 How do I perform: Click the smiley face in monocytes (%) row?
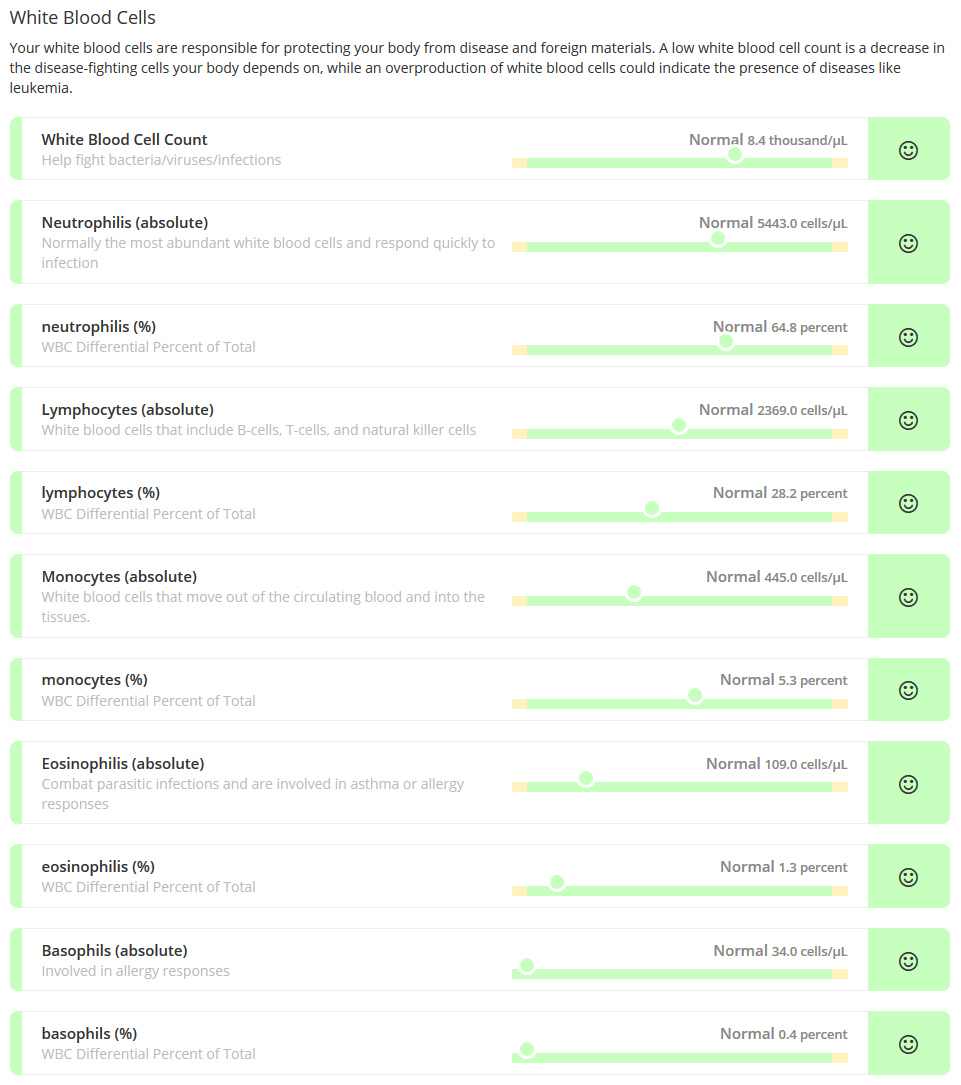(908, 691)
